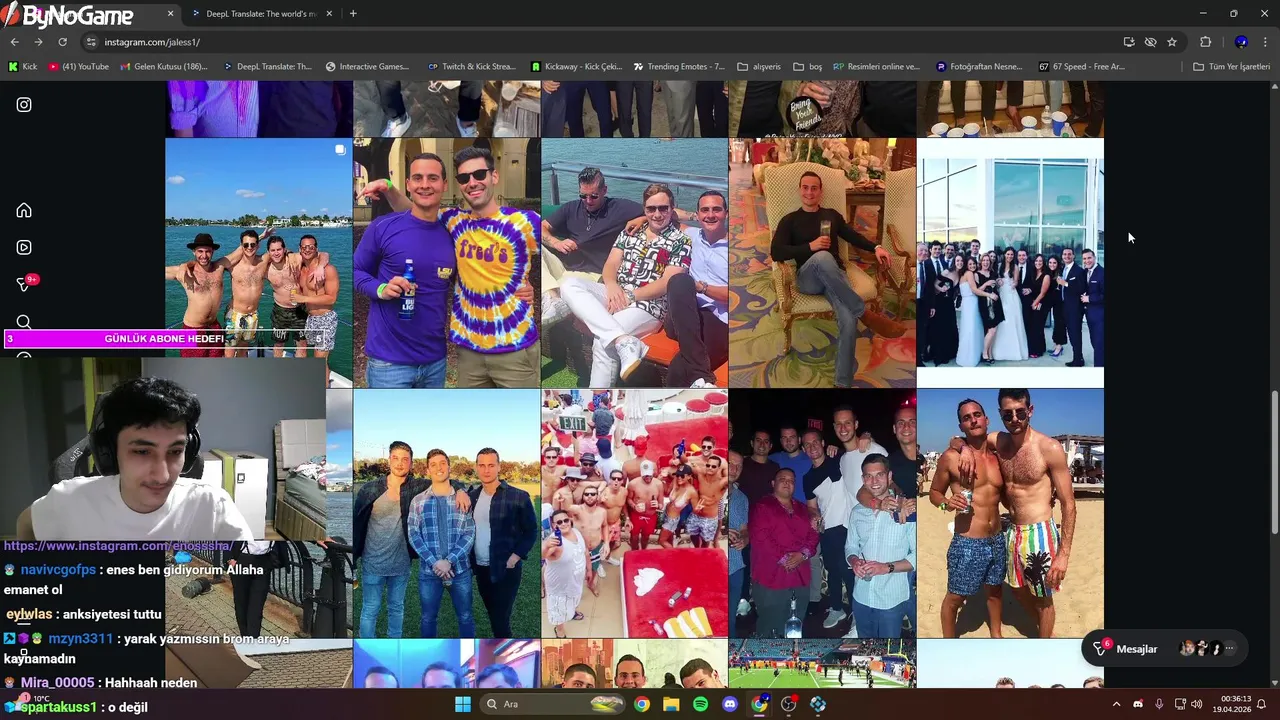
Task: Open the two shirtless men on beach photo
Action: point(1010,514)
